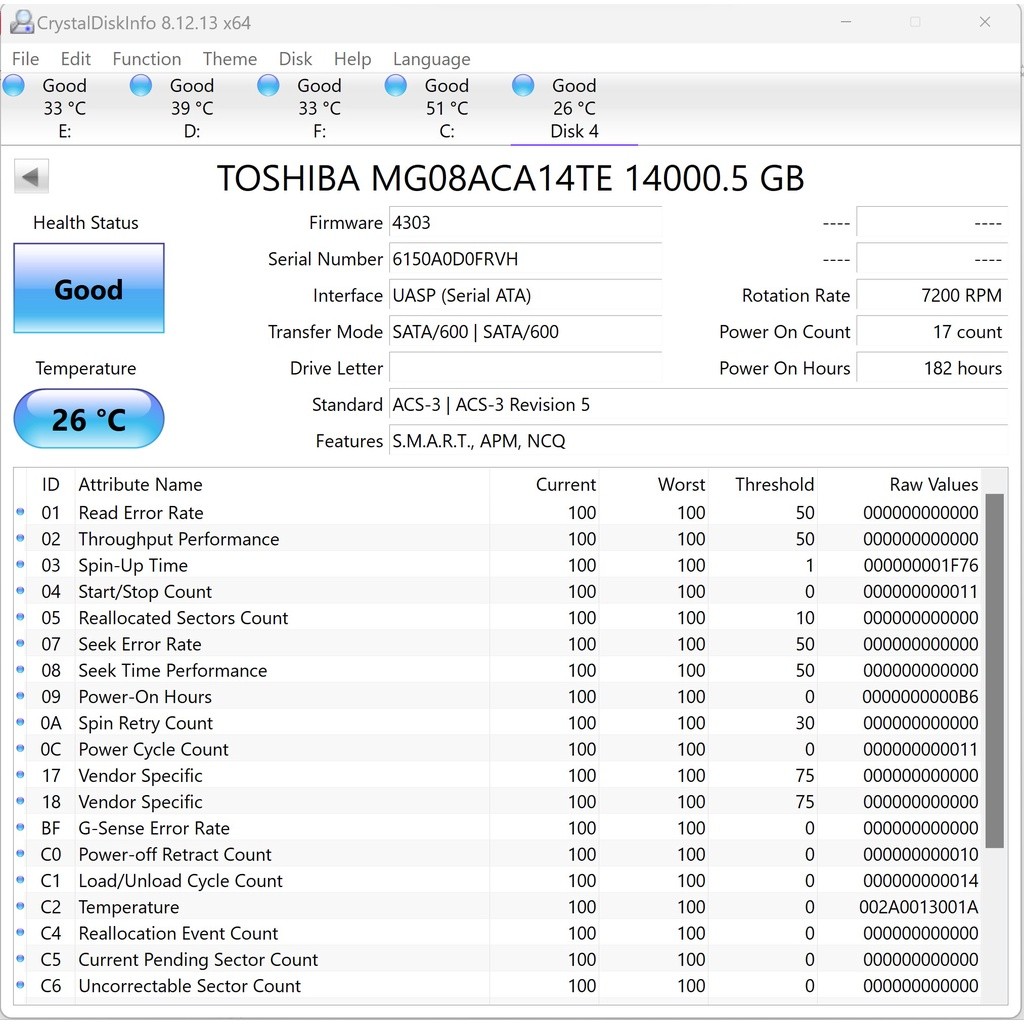Click status dot of Seek Time Performance
Screen dimensions: 1024x1024
[20, 669]
